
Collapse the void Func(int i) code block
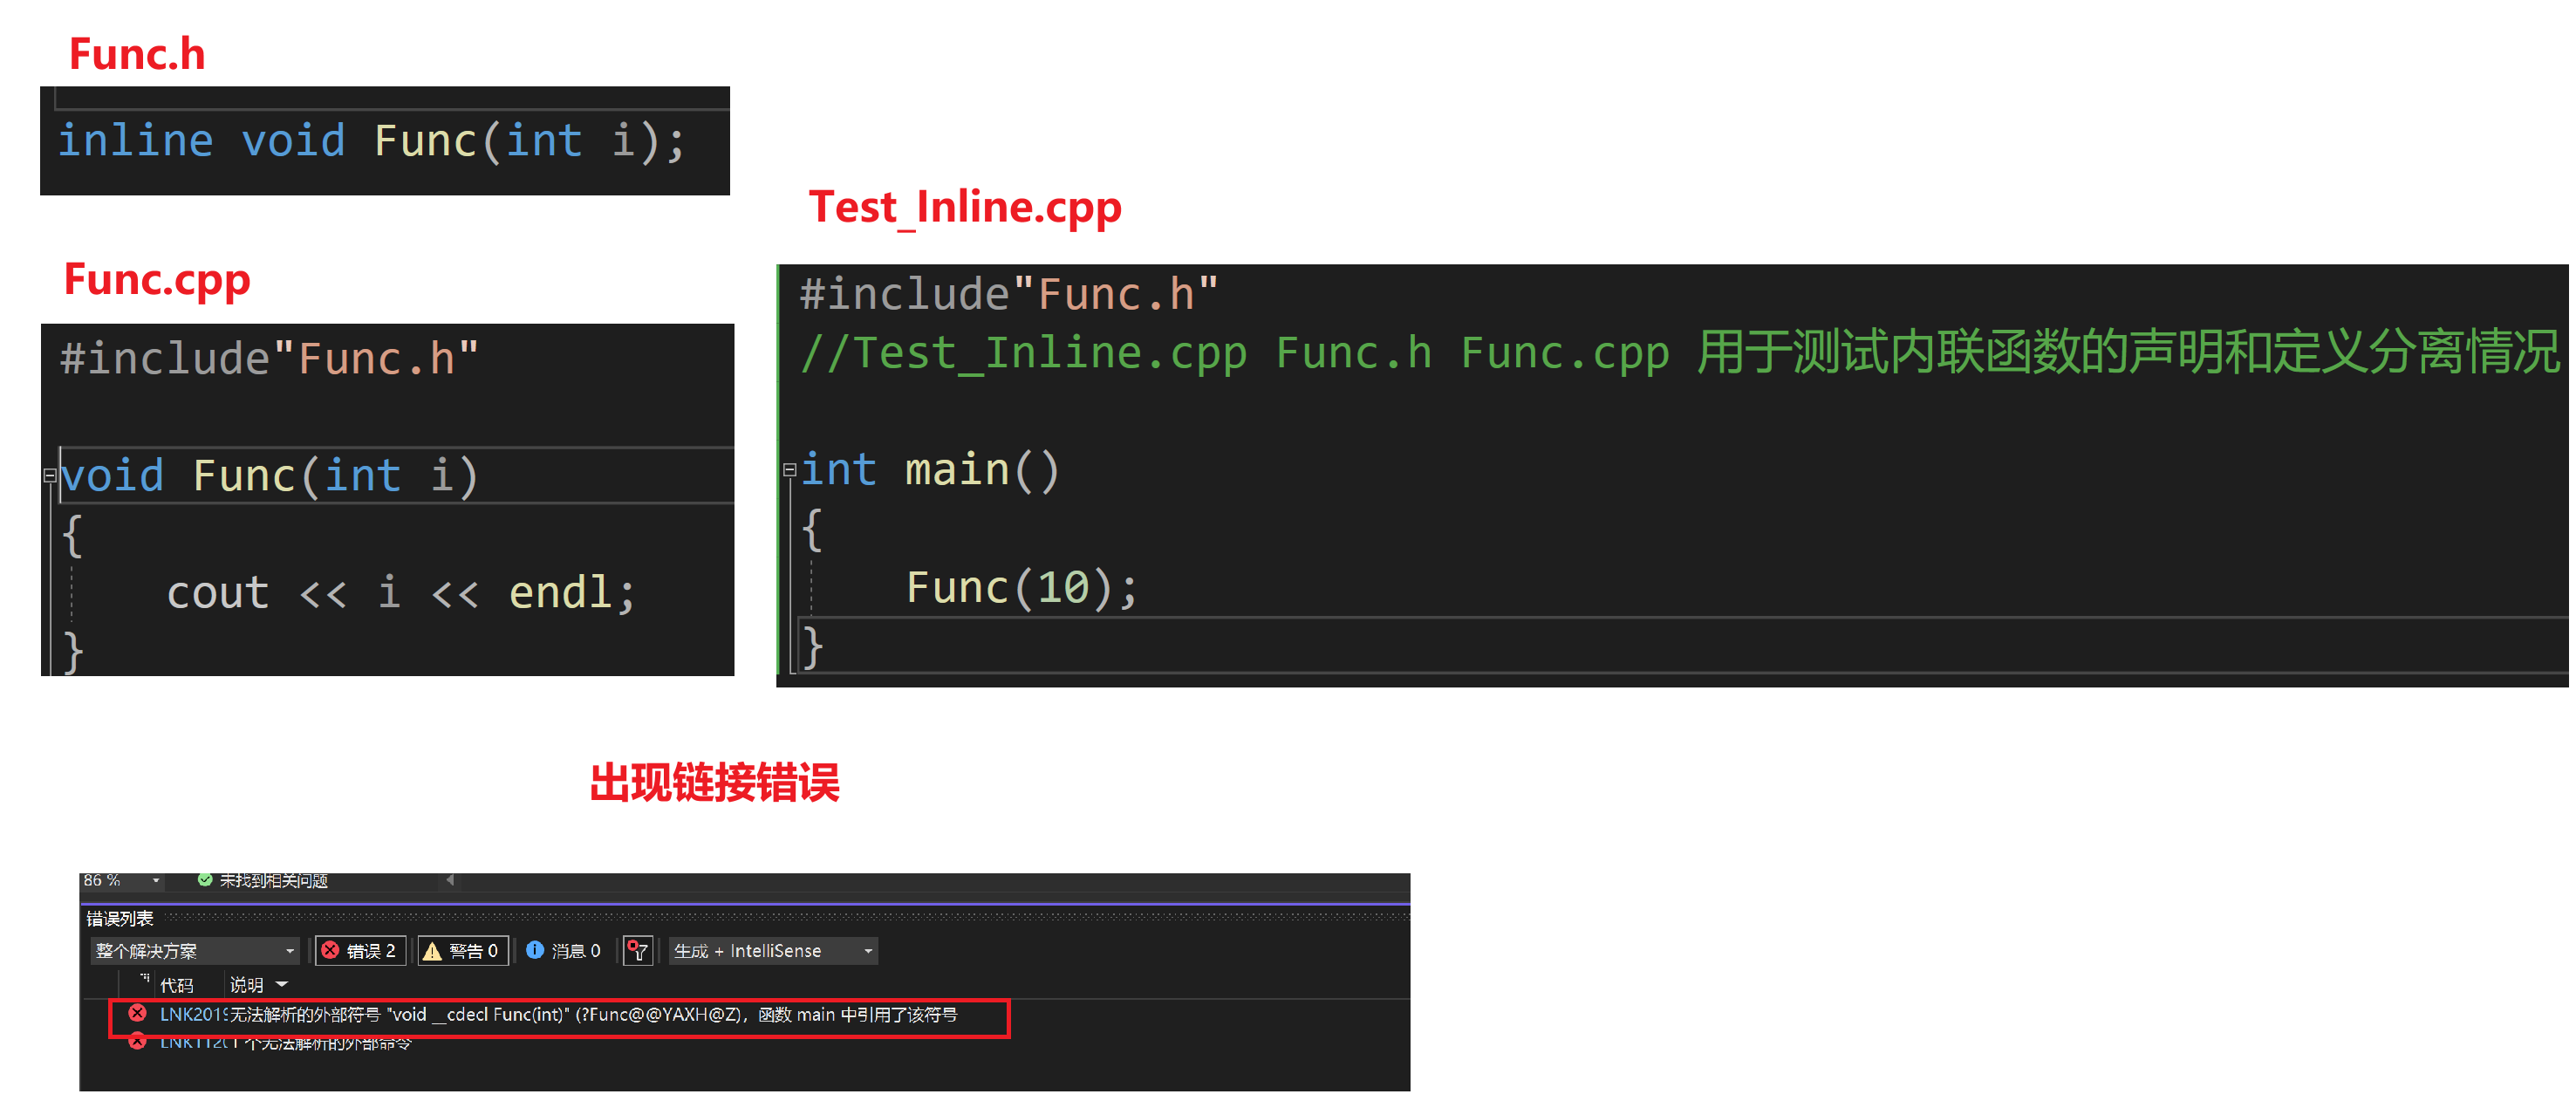pos(49,476)
